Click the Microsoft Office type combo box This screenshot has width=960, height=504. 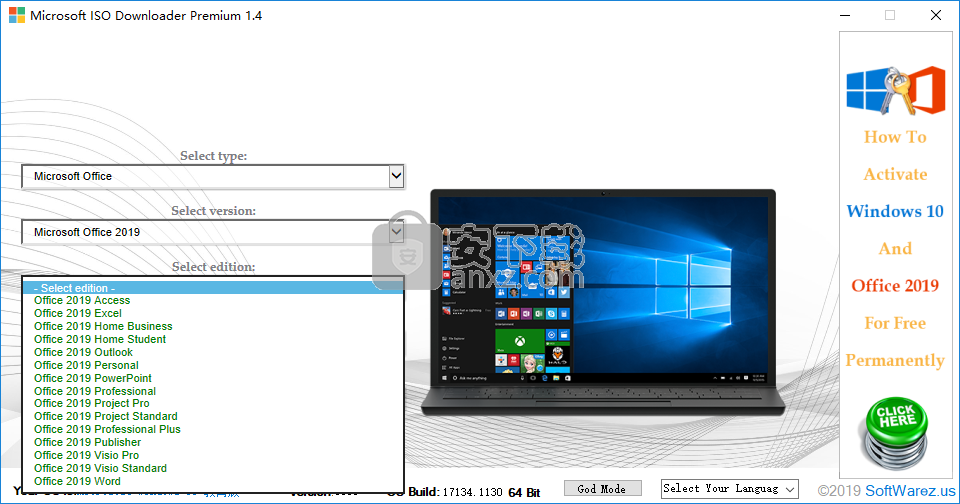(212, 176)
